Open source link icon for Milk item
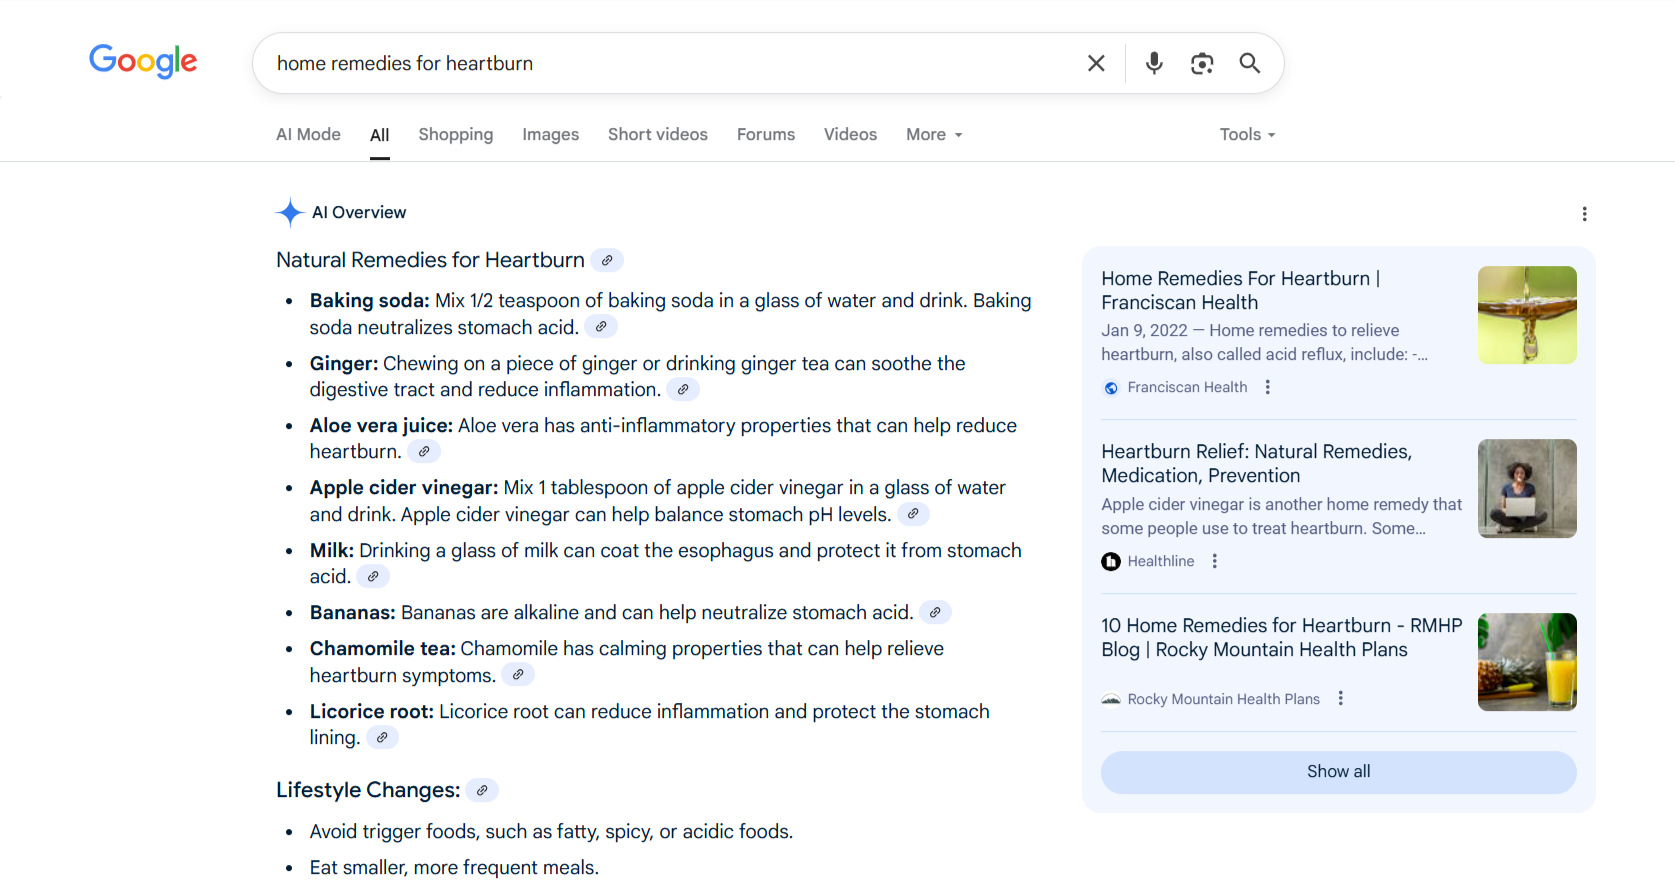This screenshot has height=890, width=1675. tap(373, 577)
